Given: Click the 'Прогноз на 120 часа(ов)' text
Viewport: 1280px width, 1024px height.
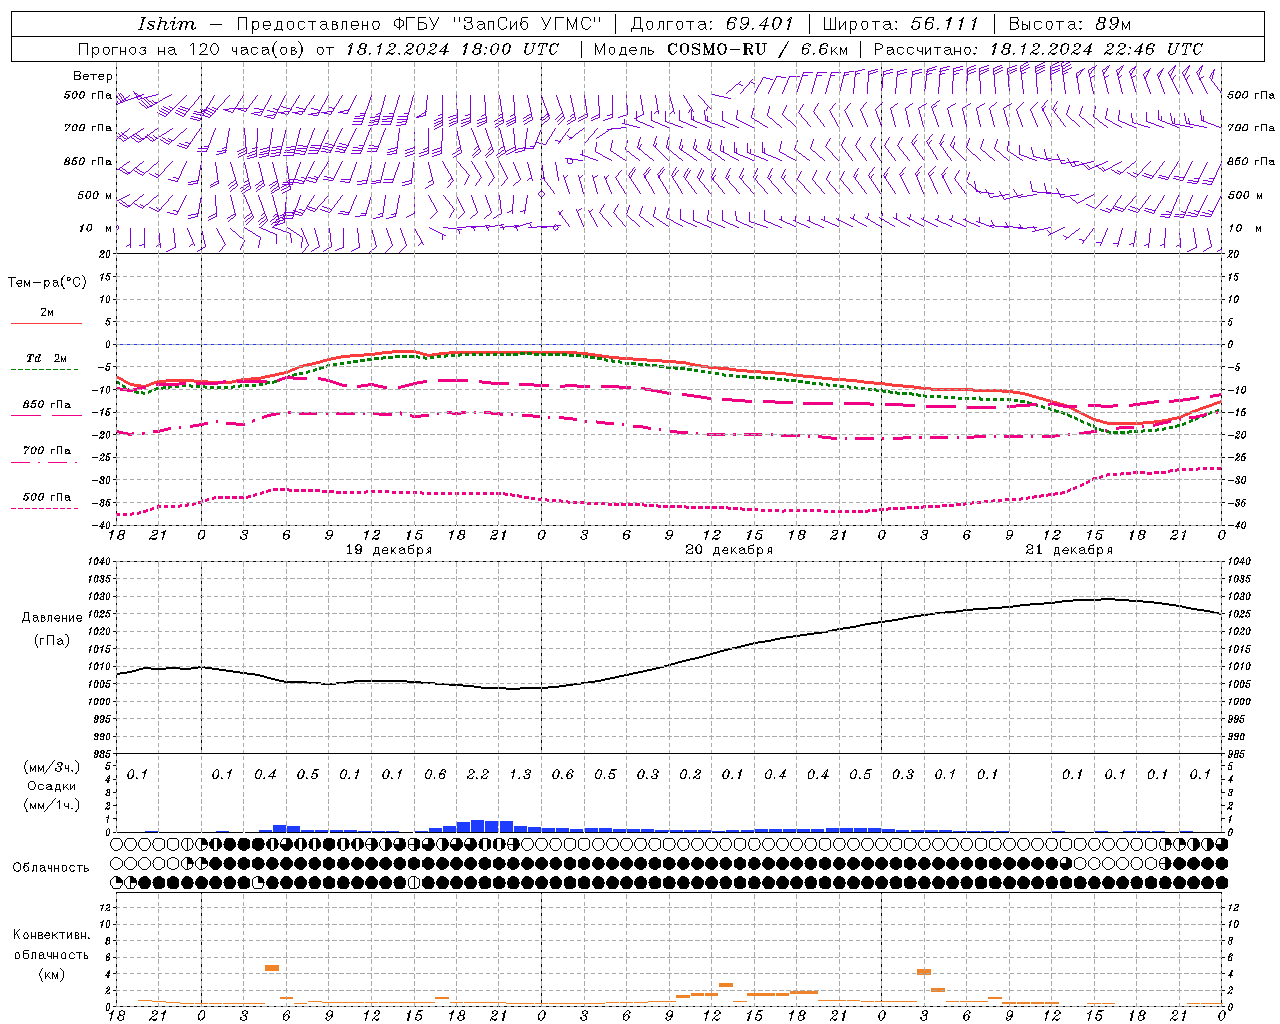Looking at the screenshot, I should [192, 49].
